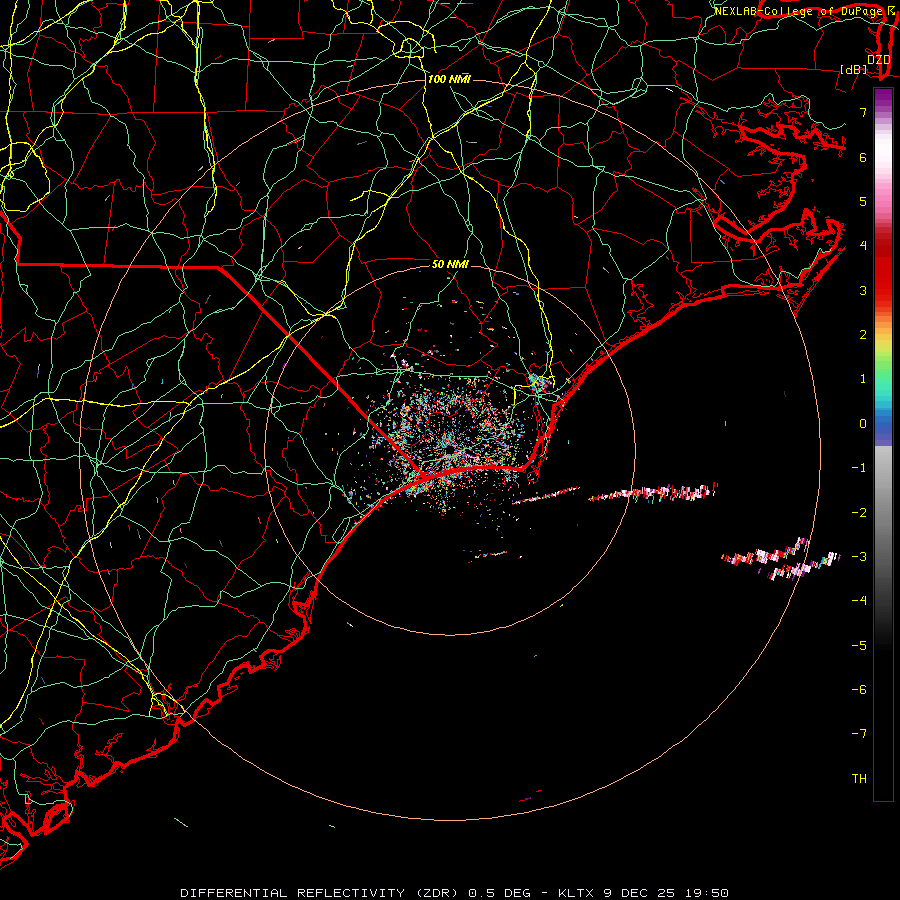Screen dimensions: 900x900
Task: Click the color scale value '0'
Action: [x=863, y=424]
